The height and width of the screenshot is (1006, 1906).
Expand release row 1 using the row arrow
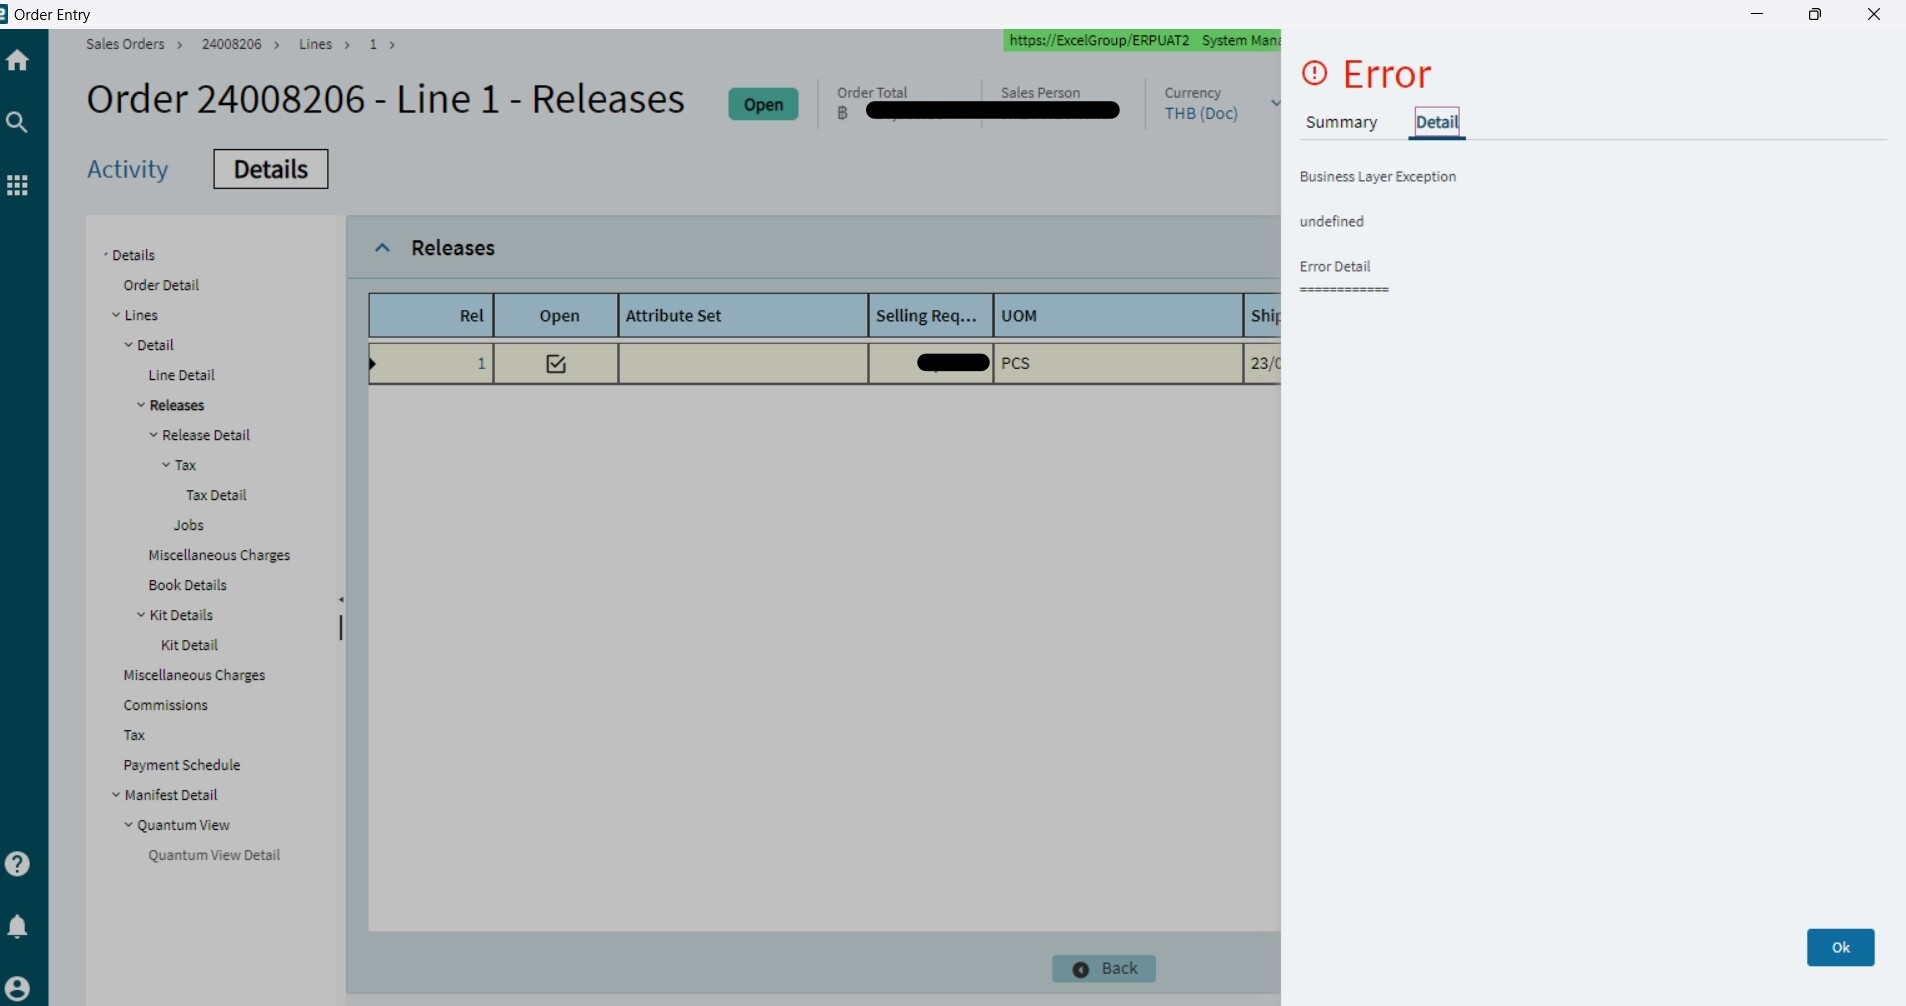[374, 364]
